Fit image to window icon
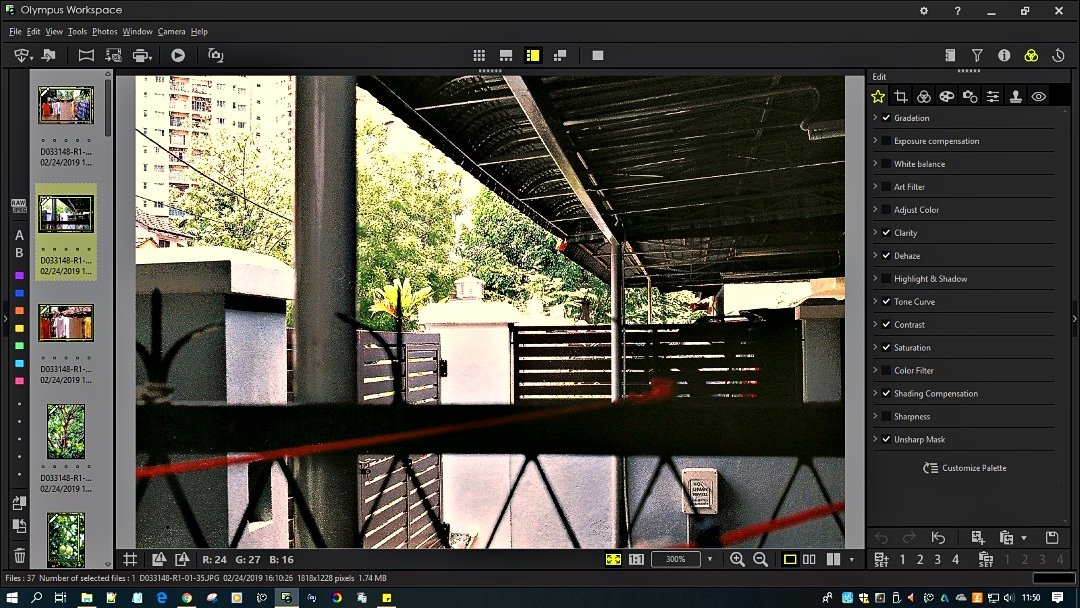Viewport: 1080px width, 608px height. pos(613,559)
